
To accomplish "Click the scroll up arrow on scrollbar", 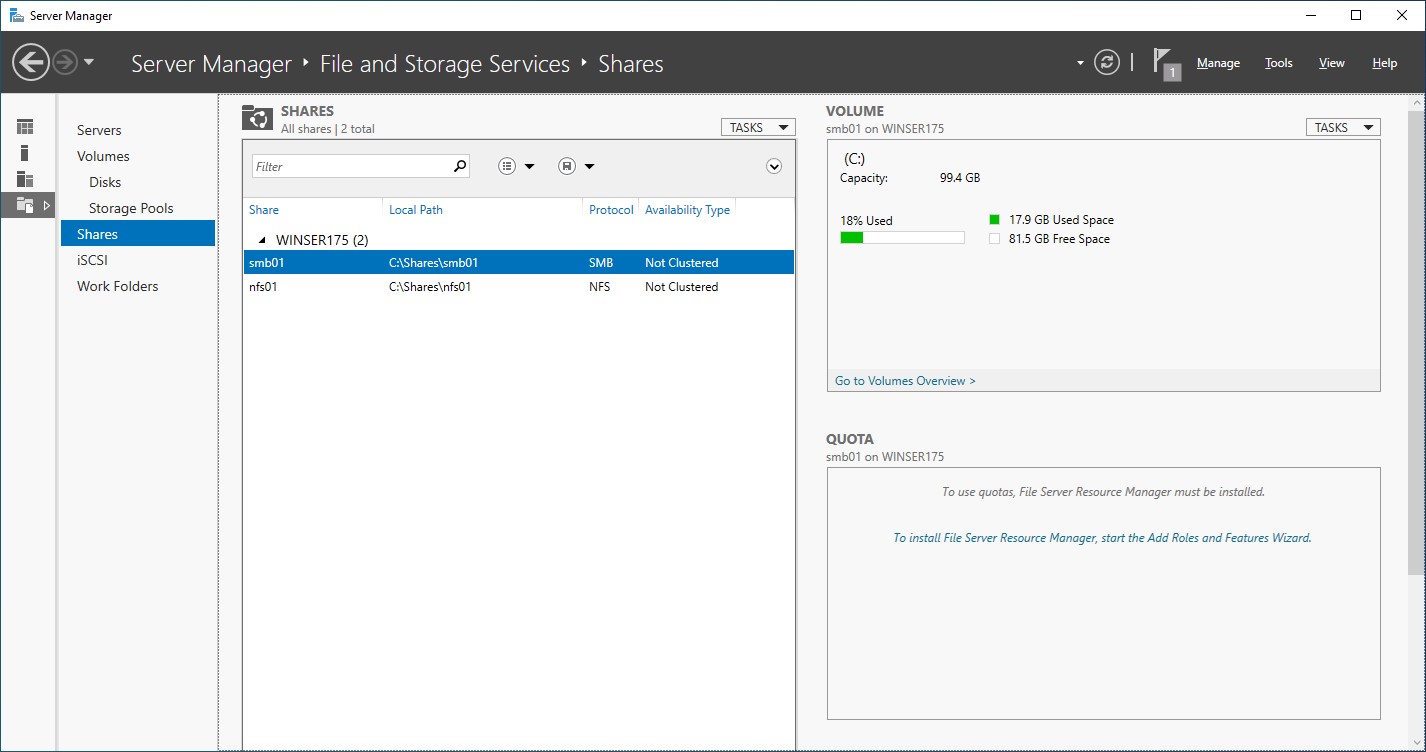I will (1417, 104).
